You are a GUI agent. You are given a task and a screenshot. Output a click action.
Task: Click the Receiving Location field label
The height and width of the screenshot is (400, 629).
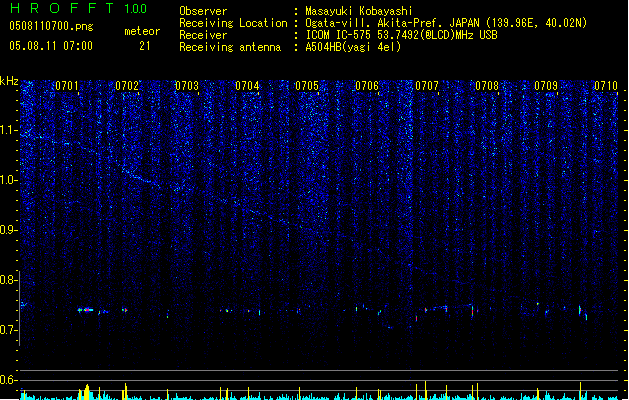pos(233,23)
